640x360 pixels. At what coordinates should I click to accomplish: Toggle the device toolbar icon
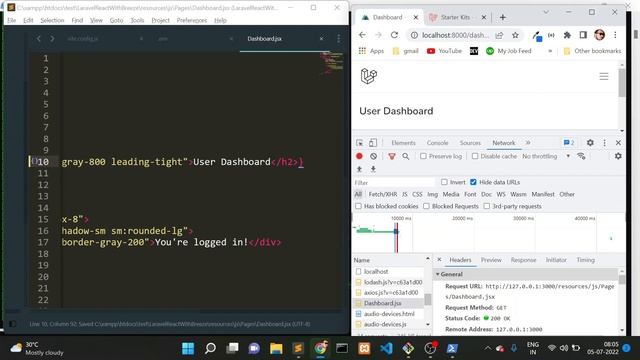pos(373,143)
